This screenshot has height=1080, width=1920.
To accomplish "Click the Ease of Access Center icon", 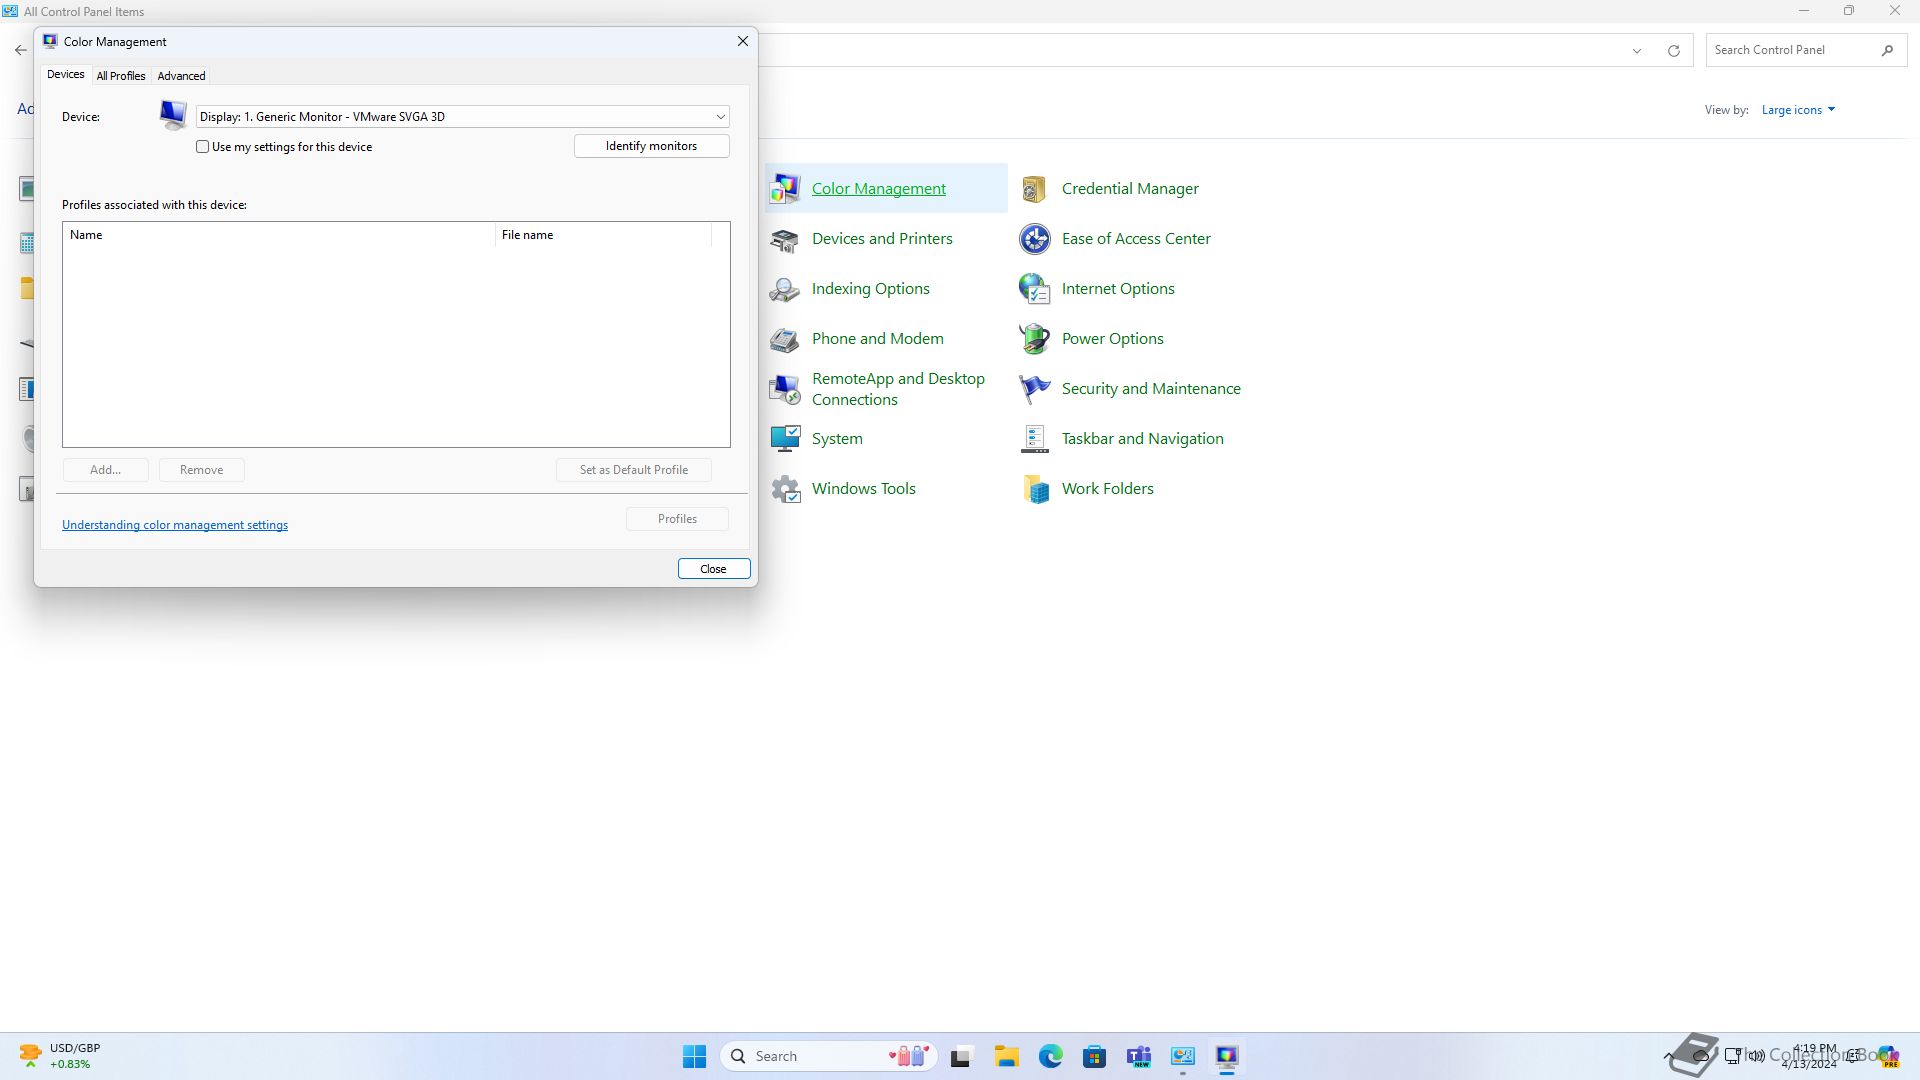I will point(1034,239).
